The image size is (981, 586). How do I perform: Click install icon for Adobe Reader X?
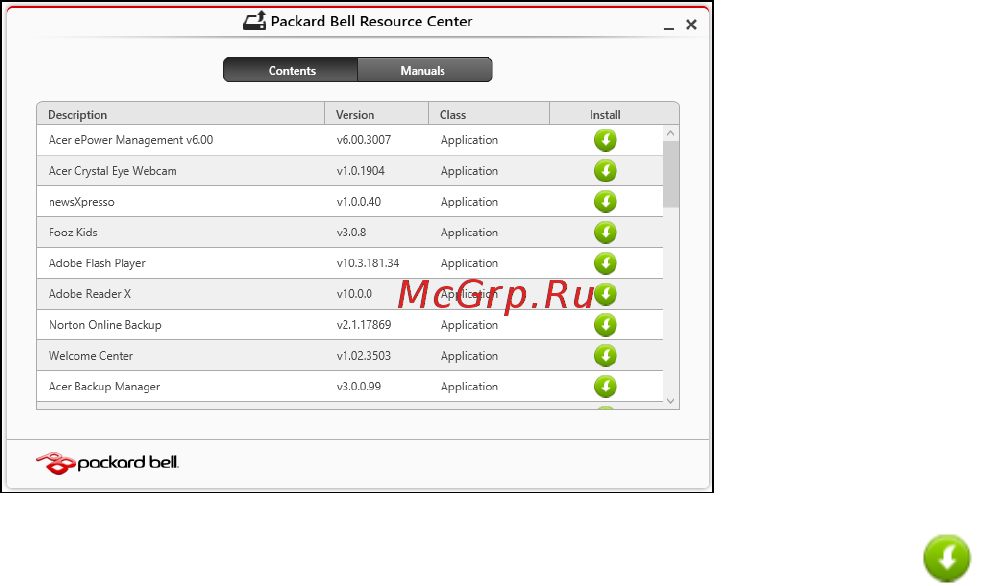[605, 294]
